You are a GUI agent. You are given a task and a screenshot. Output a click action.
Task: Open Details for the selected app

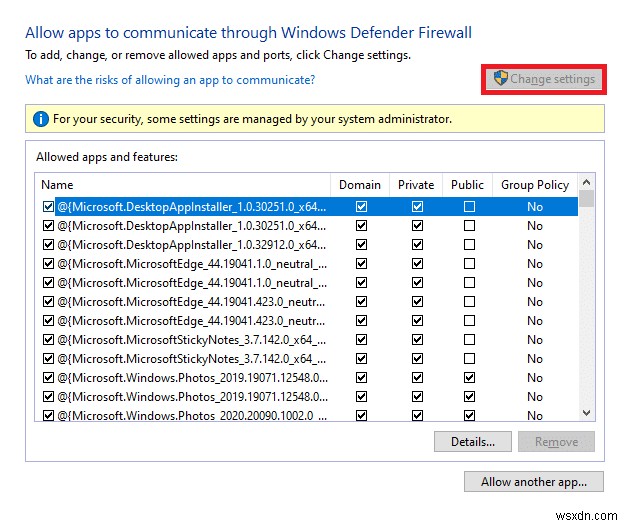tap(473, 442)
